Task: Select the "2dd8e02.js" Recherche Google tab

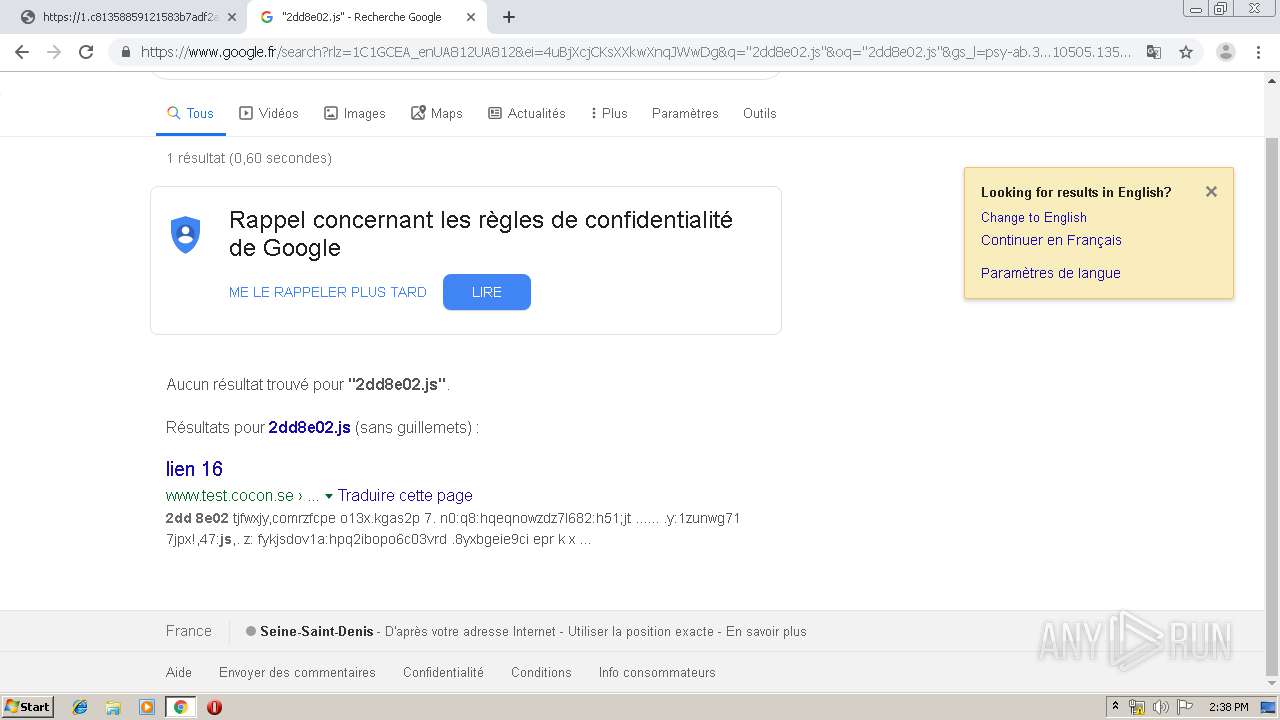Action: pyautogui.click(x=367, y=17)
